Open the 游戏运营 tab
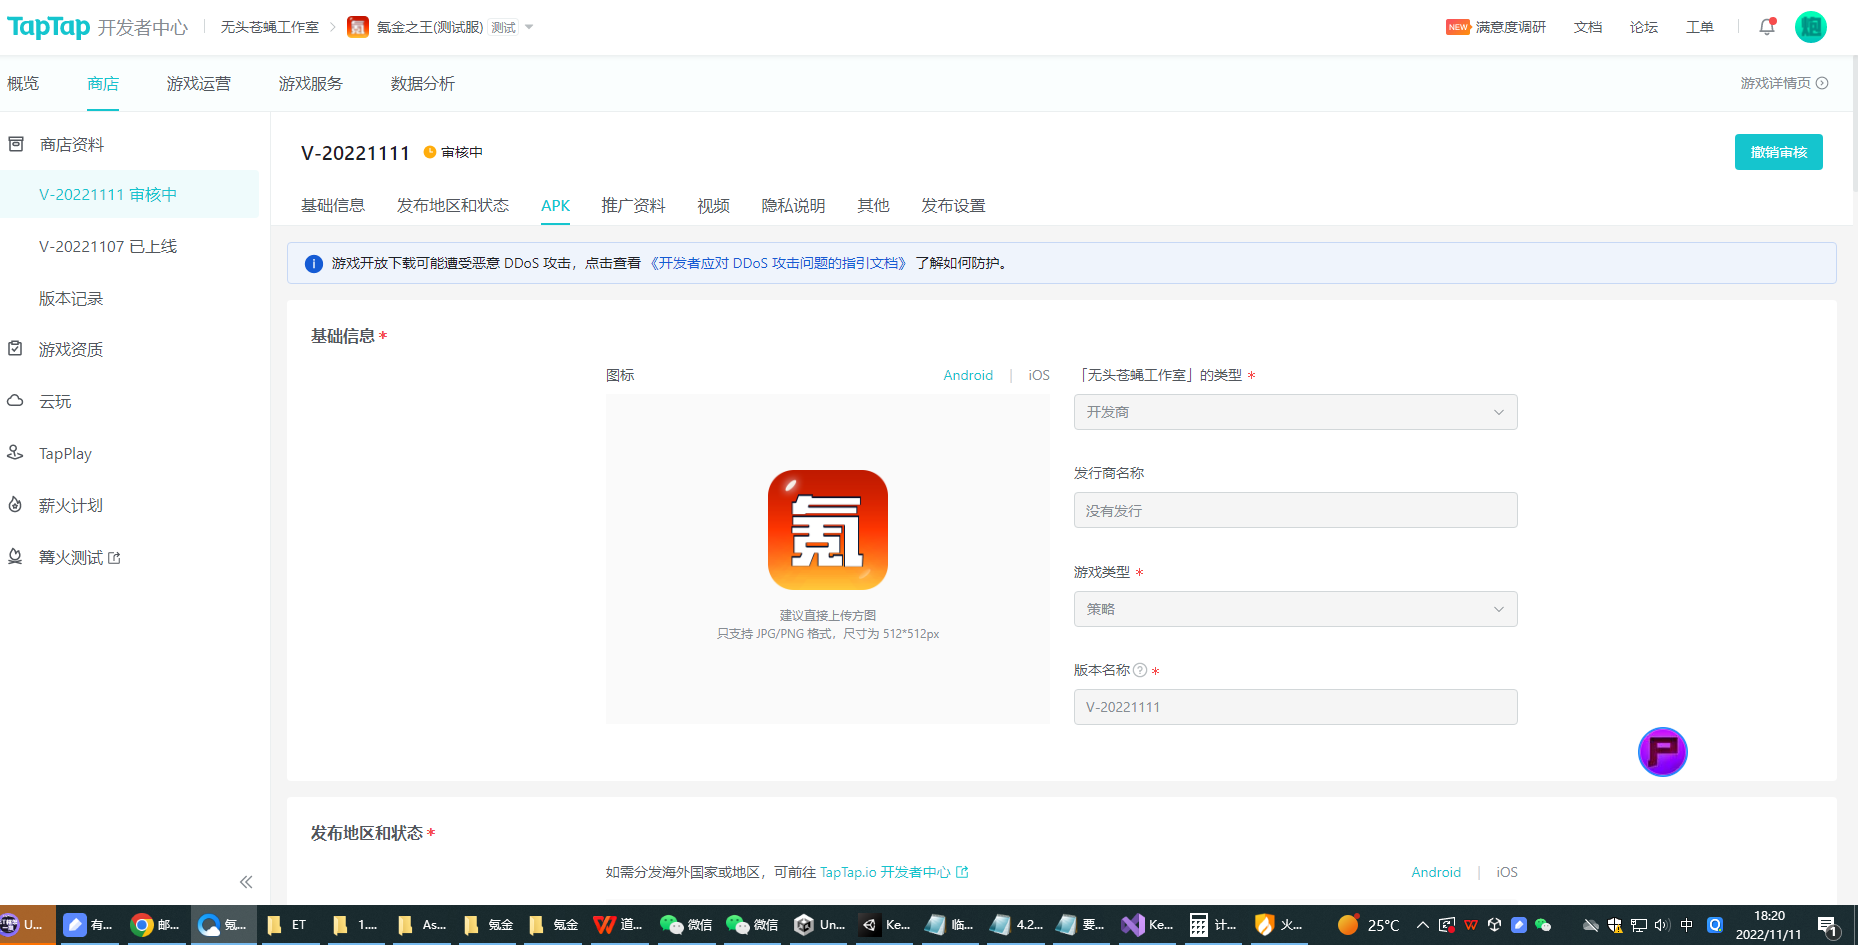Image resolution: width=1858 pixels, height=945 pixels. coord(199,84)
